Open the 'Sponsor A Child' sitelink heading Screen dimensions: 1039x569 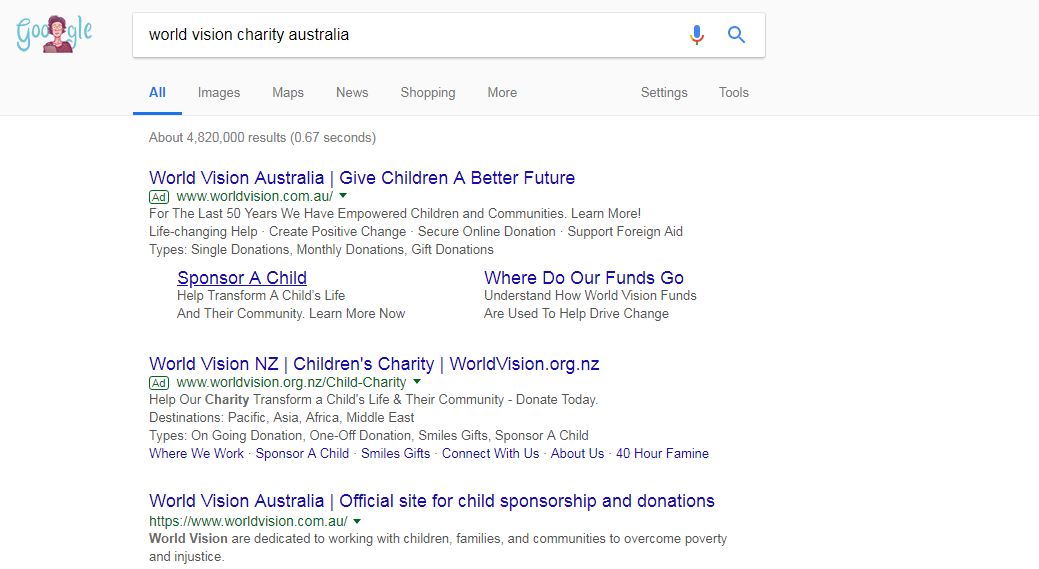(x=242, y=278)
